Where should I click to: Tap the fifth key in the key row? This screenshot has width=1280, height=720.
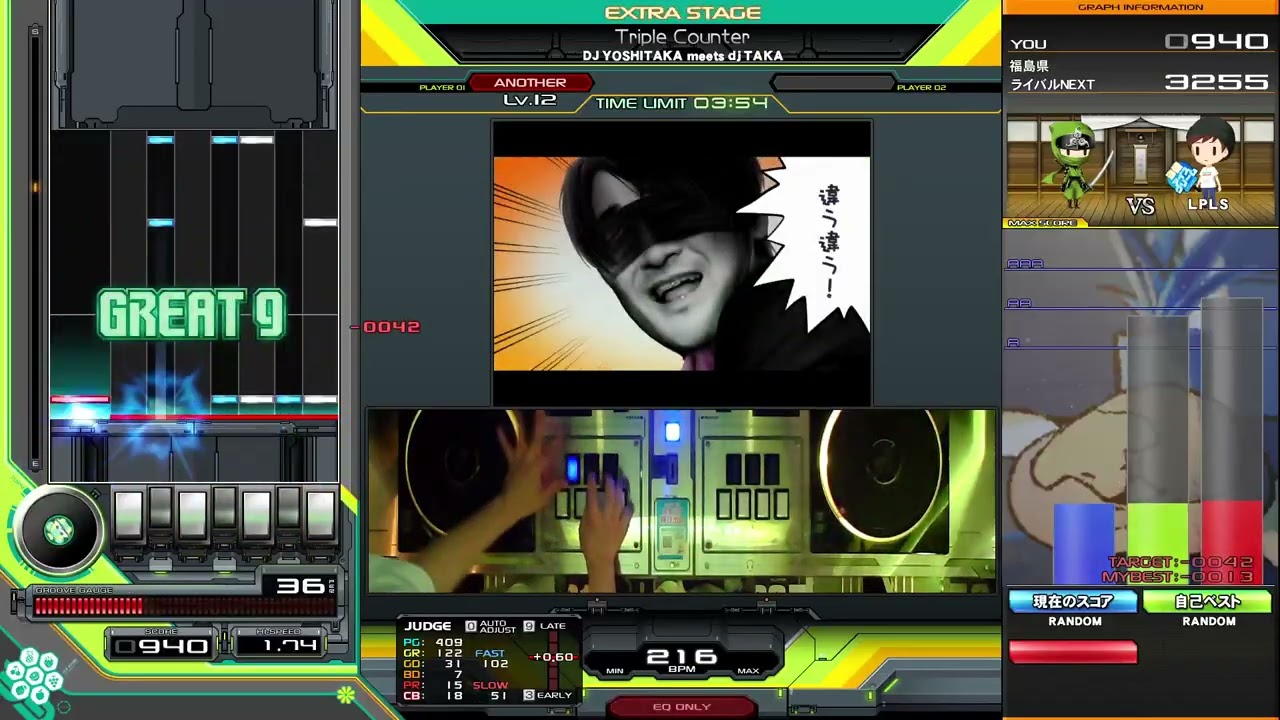click(x=256, y=517)
